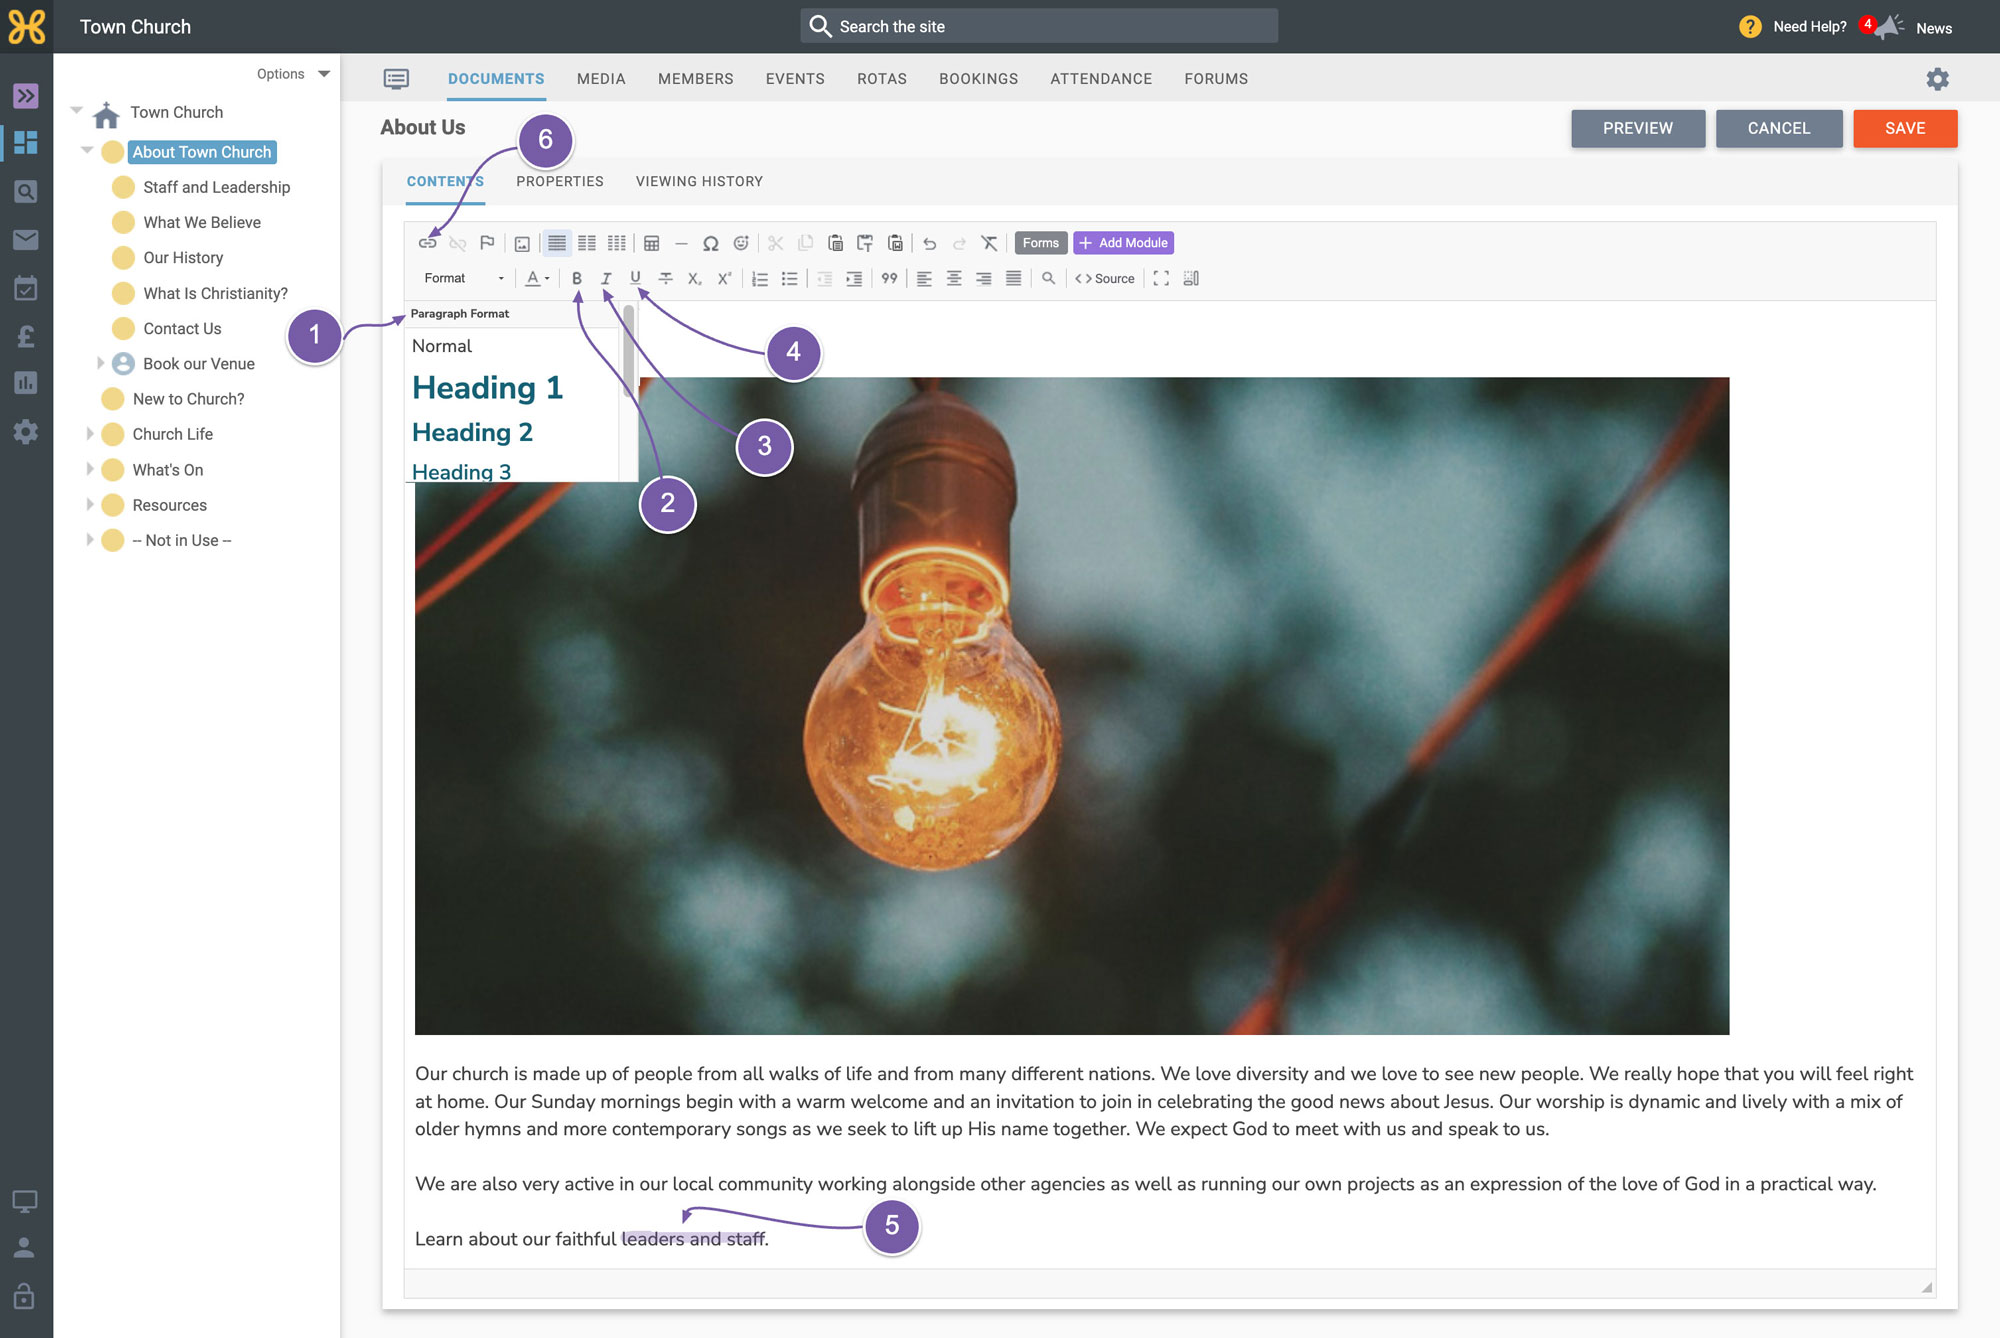Choose Heading 2 paragraph format

click(472, 432)
